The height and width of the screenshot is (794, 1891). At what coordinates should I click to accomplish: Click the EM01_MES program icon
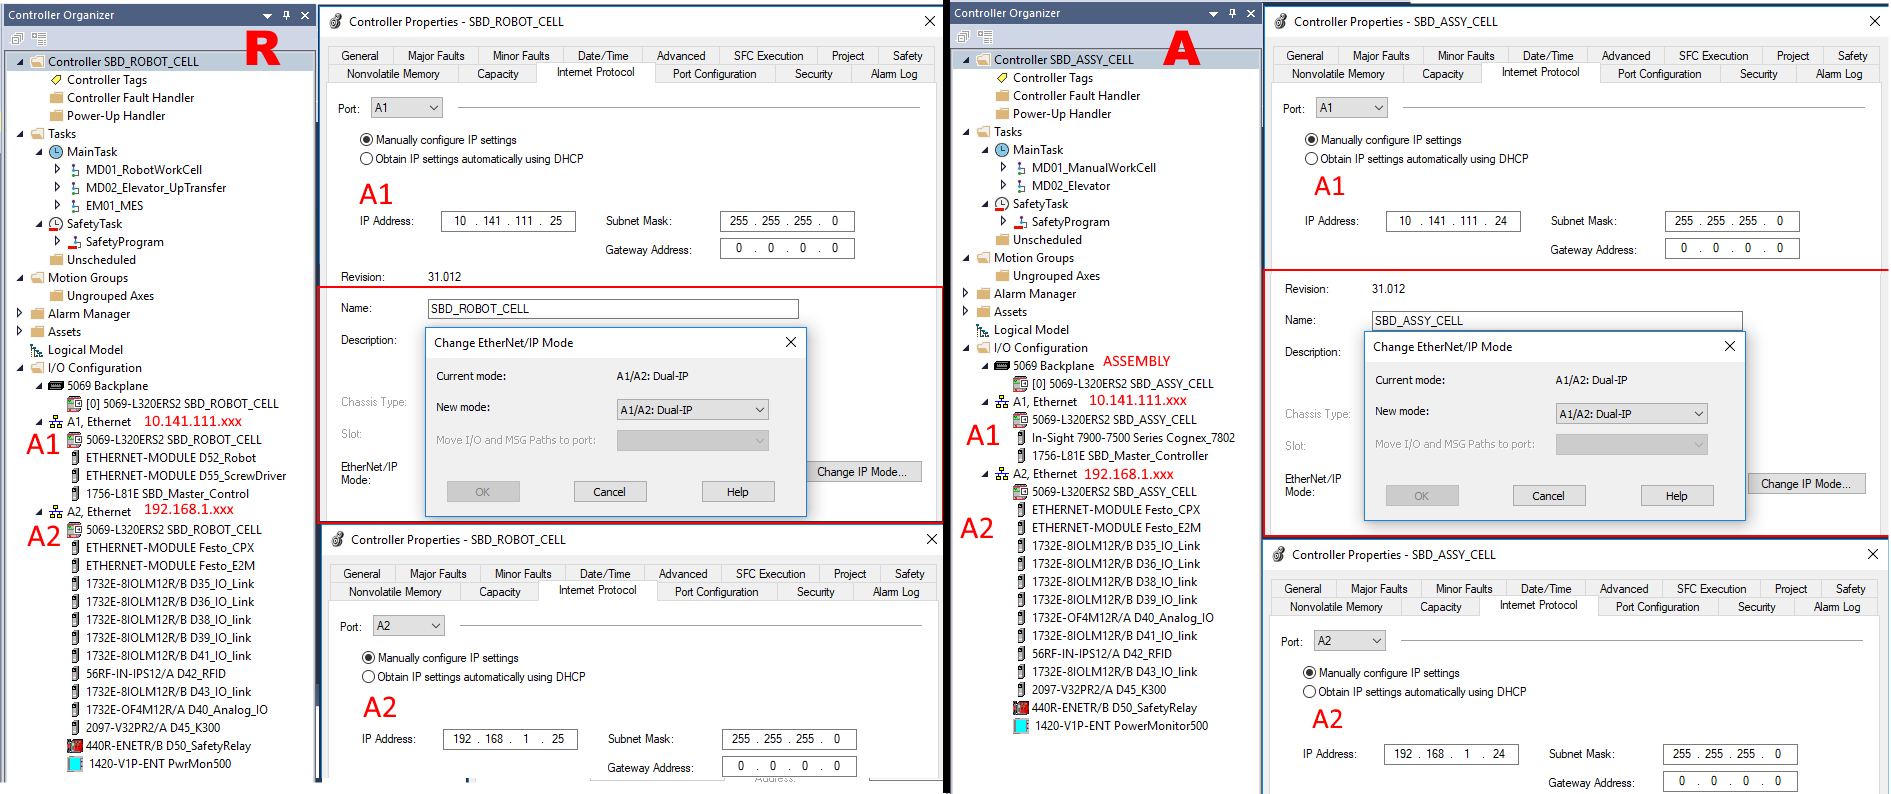pos(75,206)
